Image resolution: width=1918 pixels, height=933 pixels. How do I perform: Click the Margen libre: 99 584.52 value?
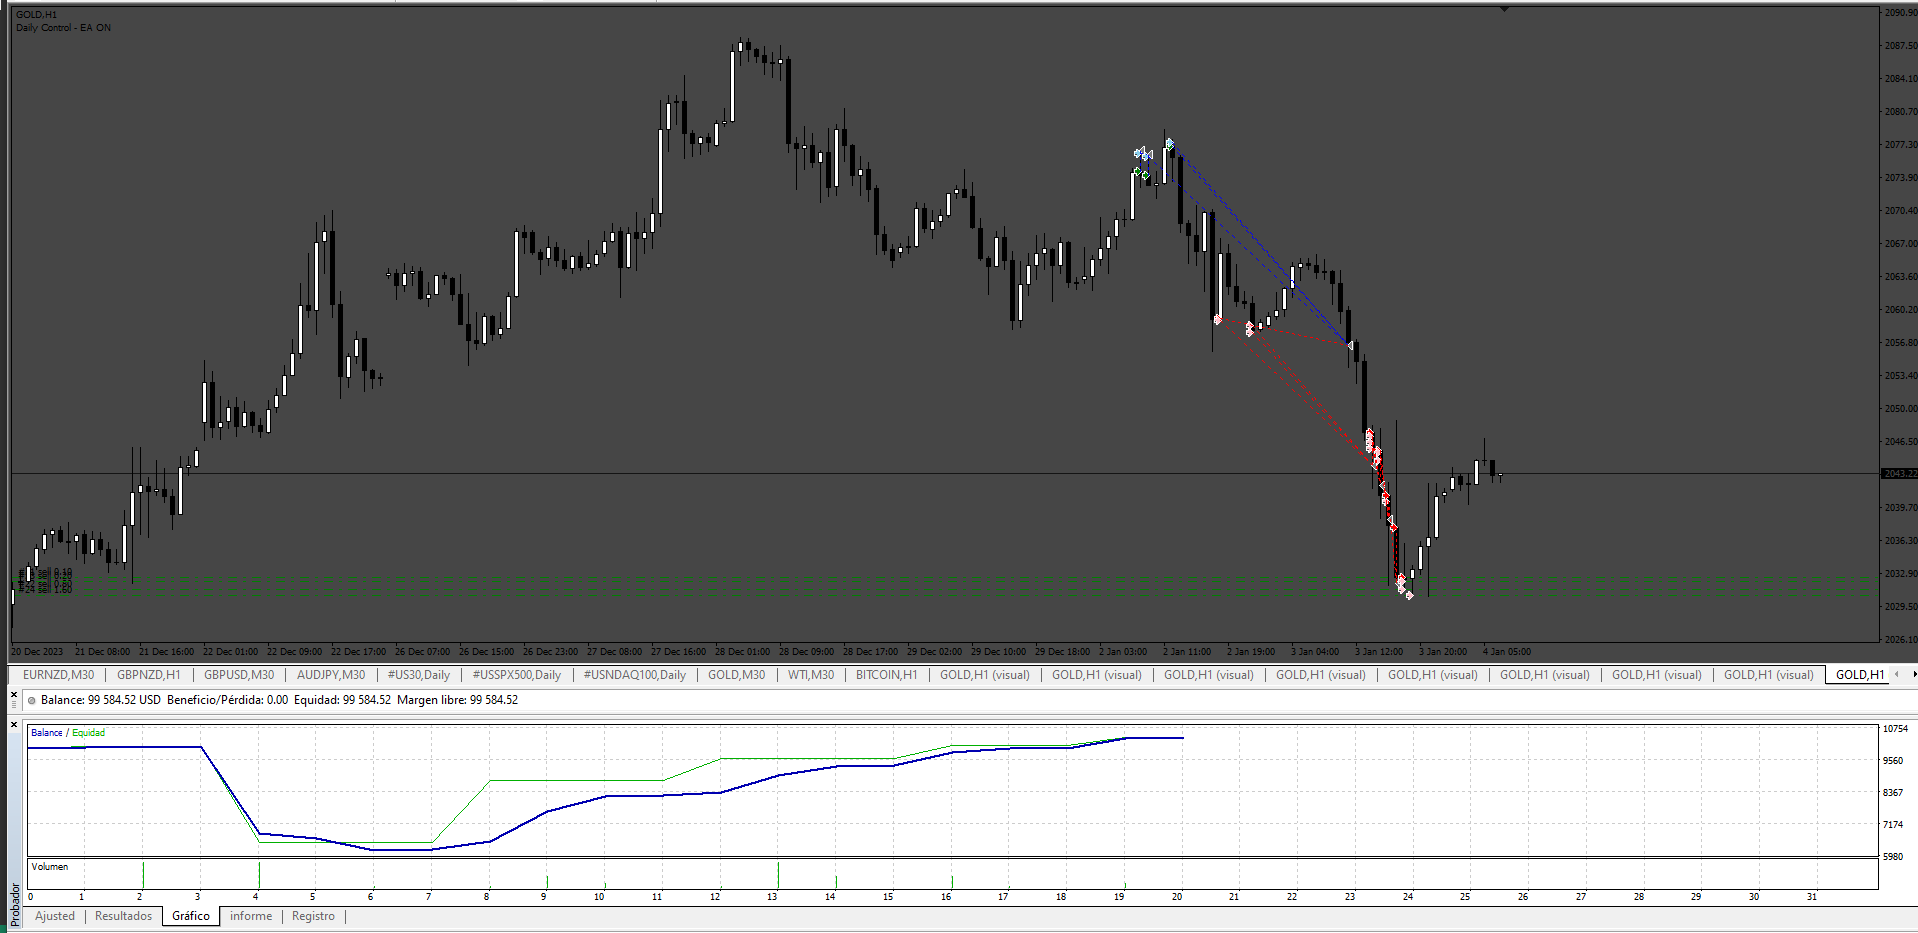pos(457,700)
